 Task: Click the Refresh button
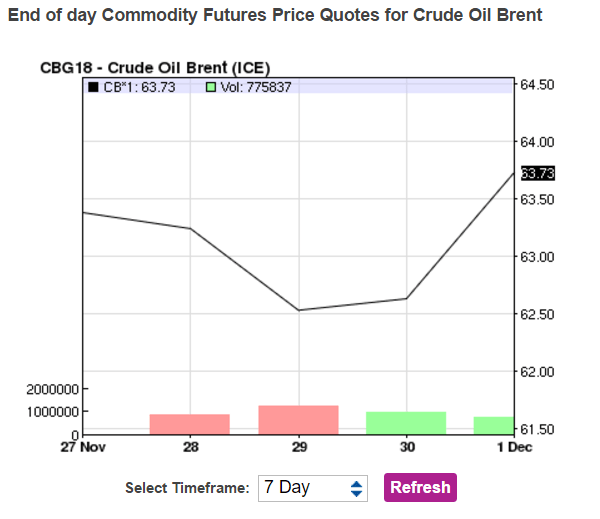[x=419, y=488]
